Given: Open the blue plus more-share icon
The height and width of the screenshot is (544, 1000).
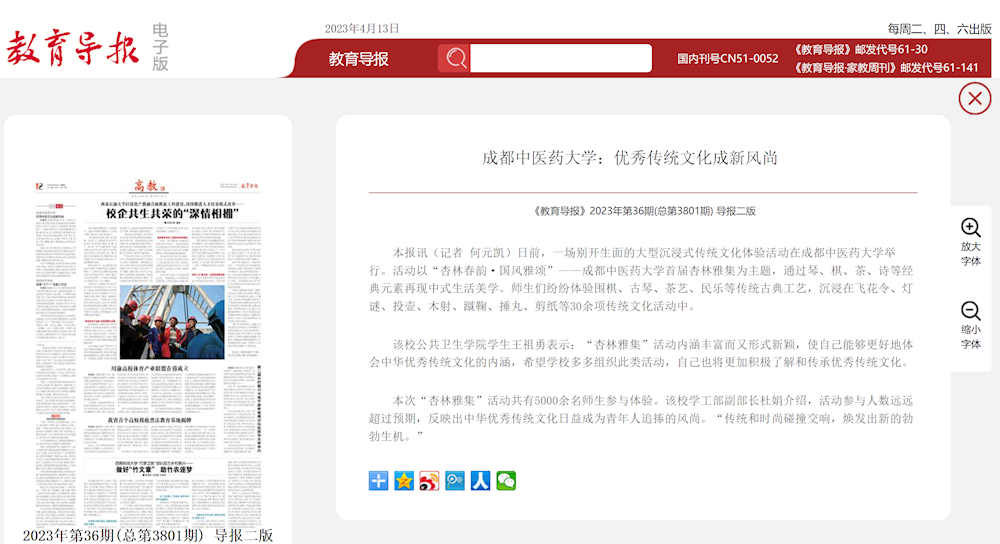Looking at the screenshot, I should pos(378,481).
